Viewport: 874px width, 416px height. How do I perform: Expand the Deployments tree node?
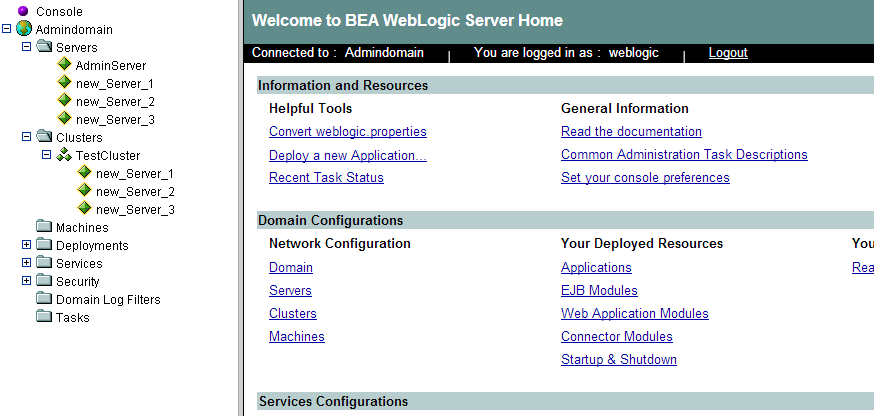[x=27, y=245]
